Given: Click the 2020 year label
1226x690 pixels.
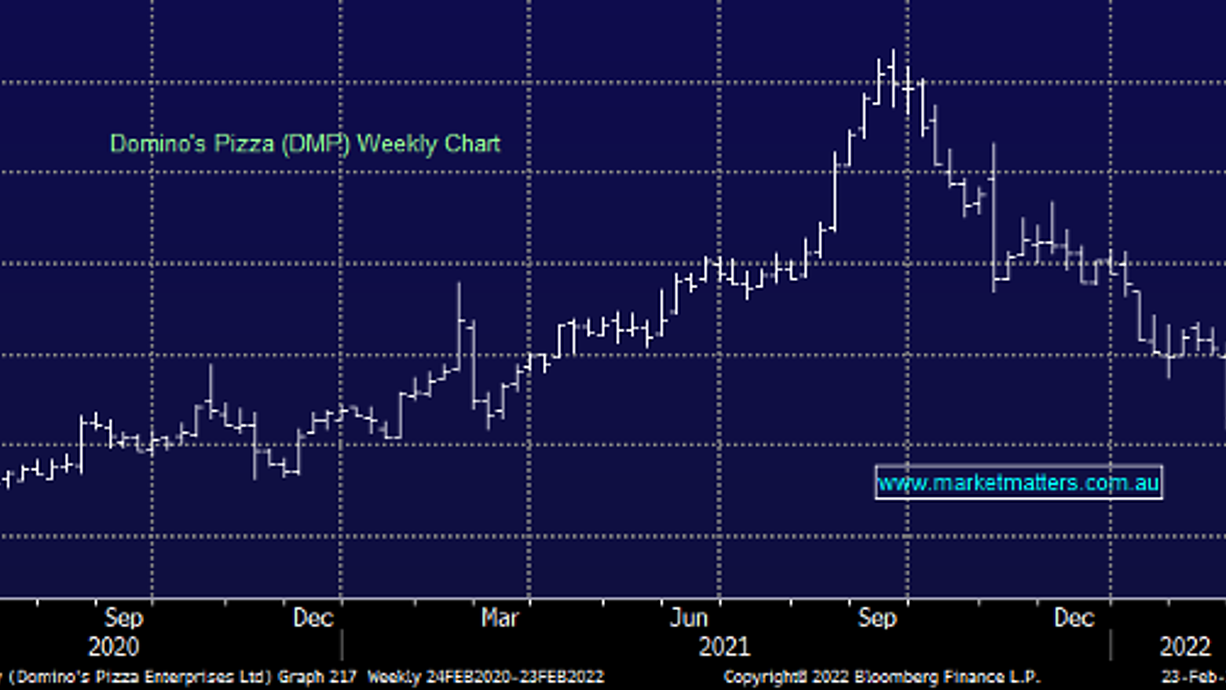Looking at the screenshot, I should (x=115, y=647).
